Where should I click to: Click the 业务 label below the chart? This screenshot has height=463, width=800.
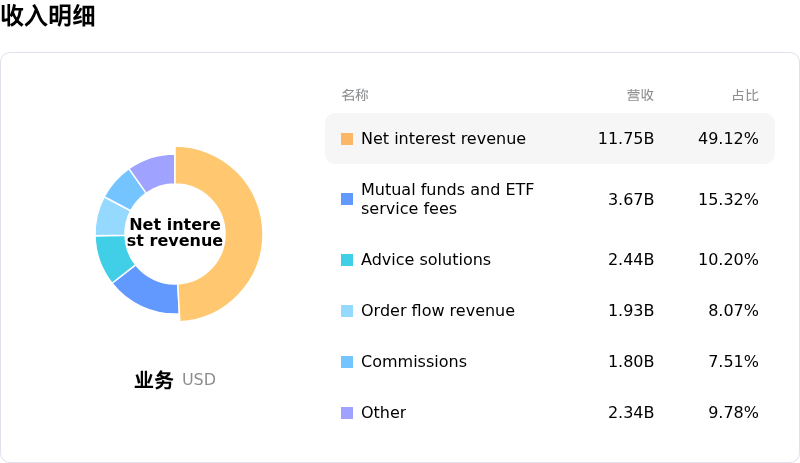[154, 380]
